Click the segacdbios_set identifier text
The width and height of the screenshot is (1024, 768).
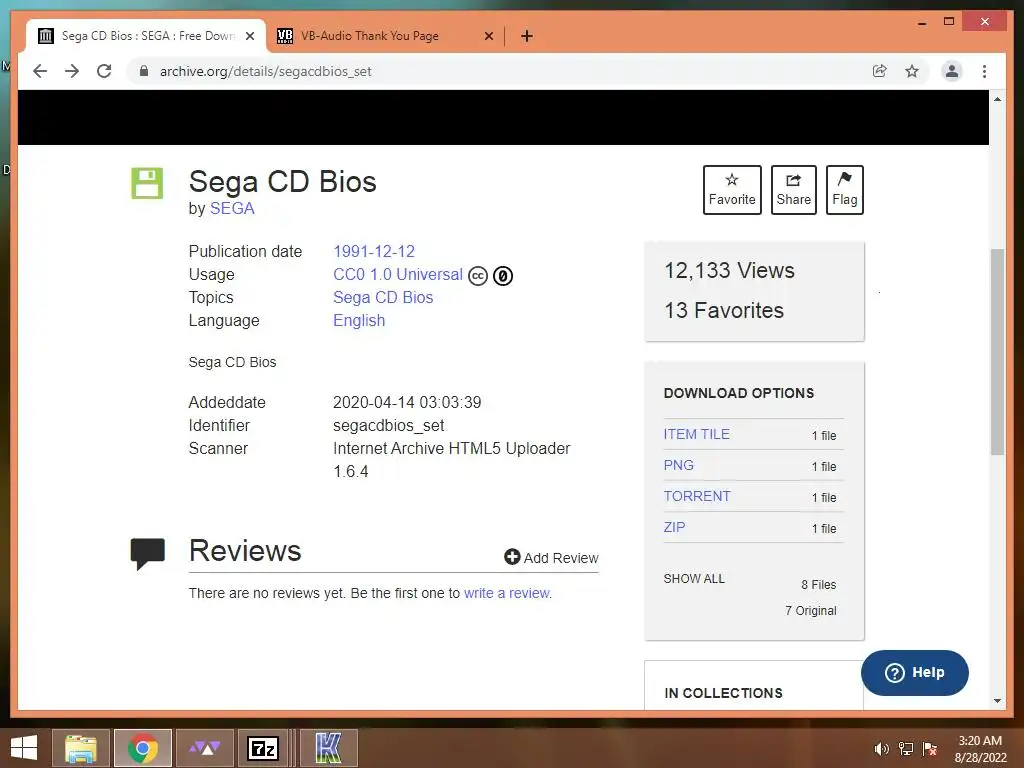tap(389, 426)
